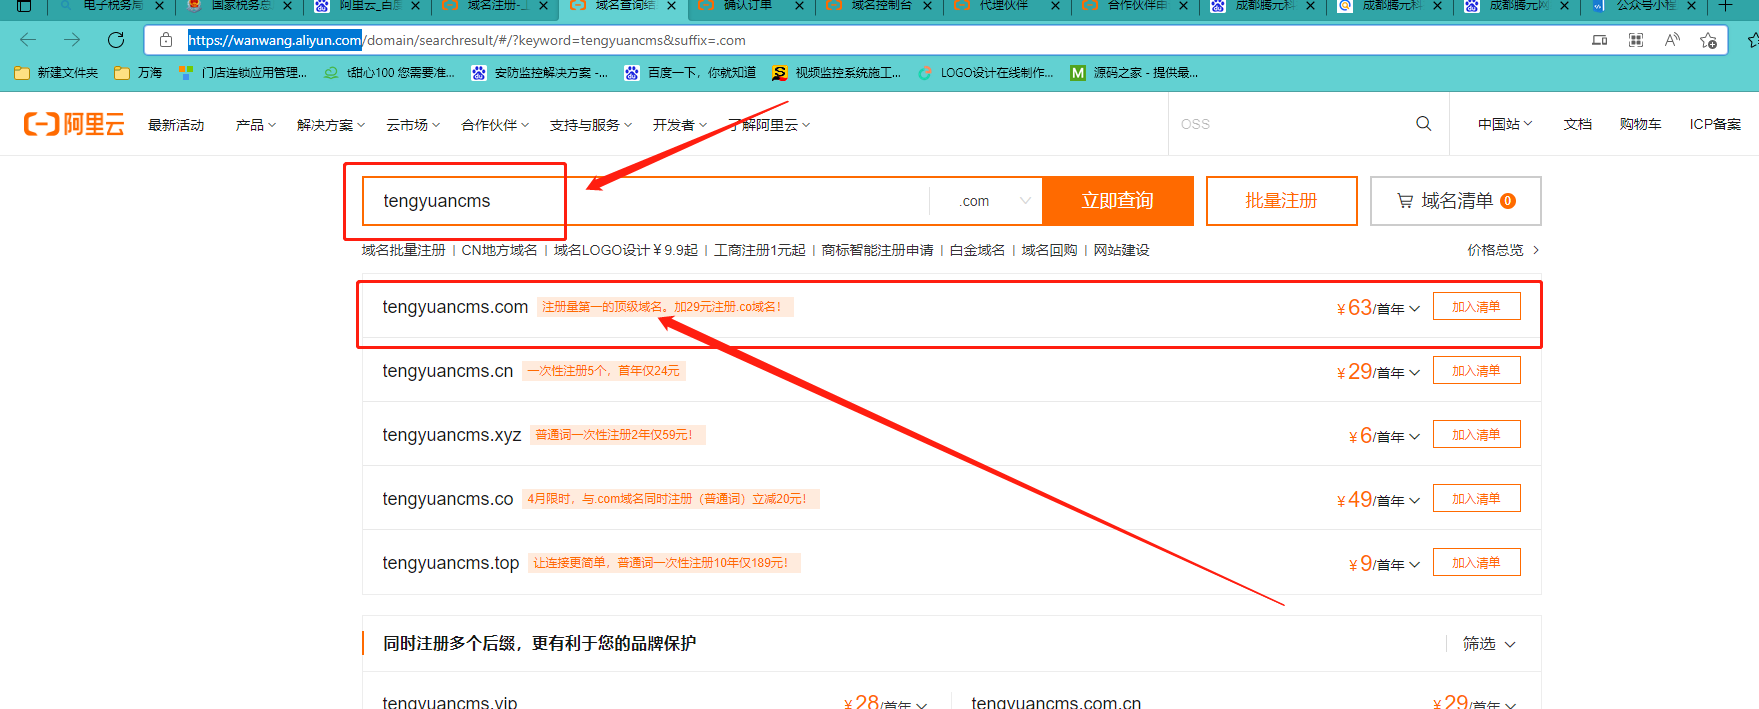Image resolution: width=1759 pixels, height=709 pixels.
Task: Open the 域名清单 cart button
Action: [1455, 201]
